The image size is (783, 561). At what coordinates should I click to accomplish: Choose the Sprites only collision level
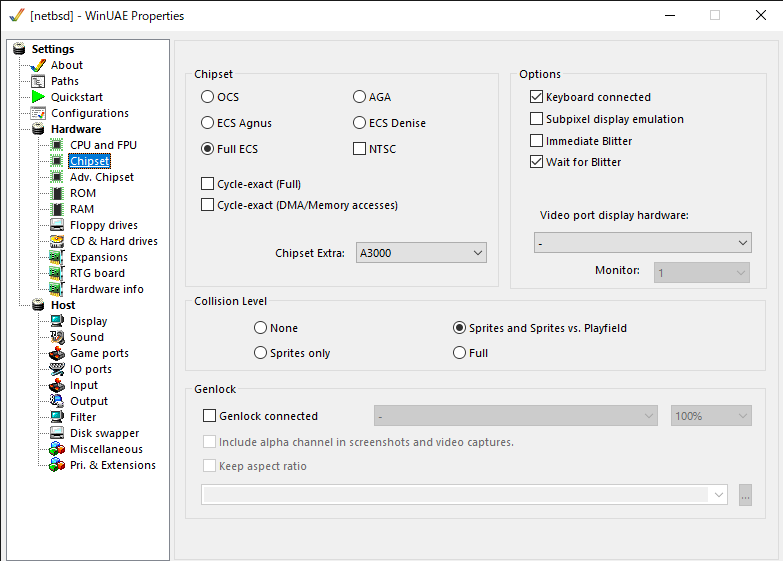point(261,353)
